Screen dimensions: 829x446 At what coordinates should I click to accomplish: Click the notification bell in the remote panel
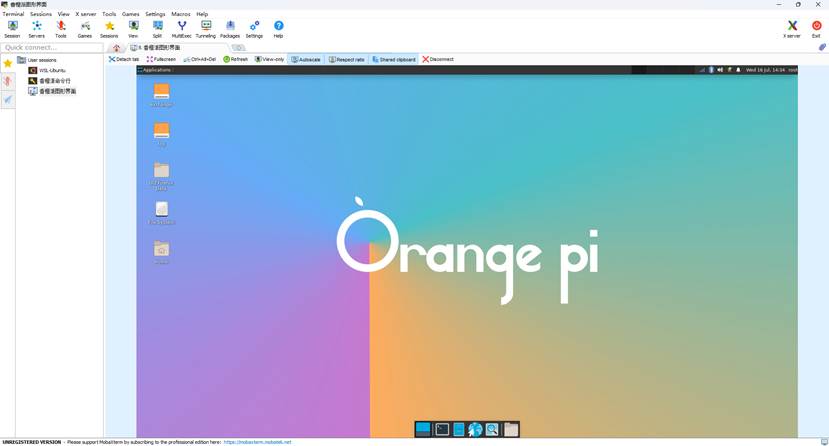(x=739, y=70)
